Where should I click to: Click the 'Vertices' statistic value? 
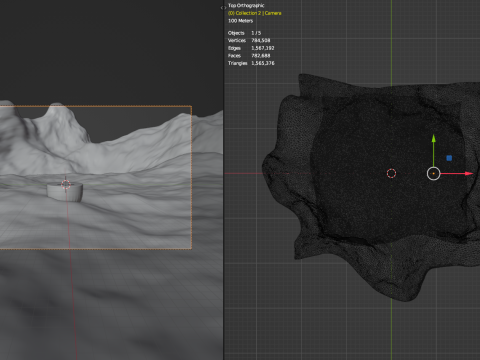[x=261, y=40]
